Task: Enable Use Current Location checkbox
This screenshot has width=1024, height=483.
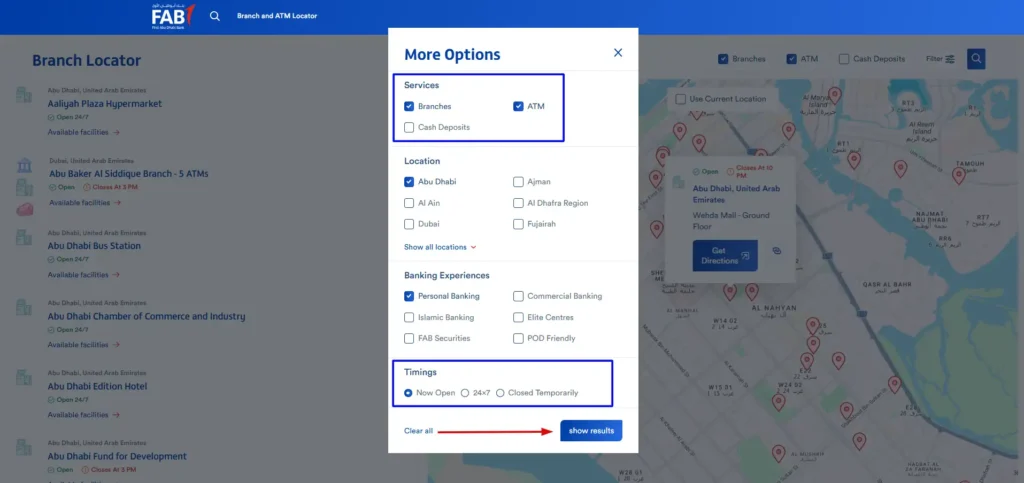Action: pyautogui.click(x=680, y=99)
